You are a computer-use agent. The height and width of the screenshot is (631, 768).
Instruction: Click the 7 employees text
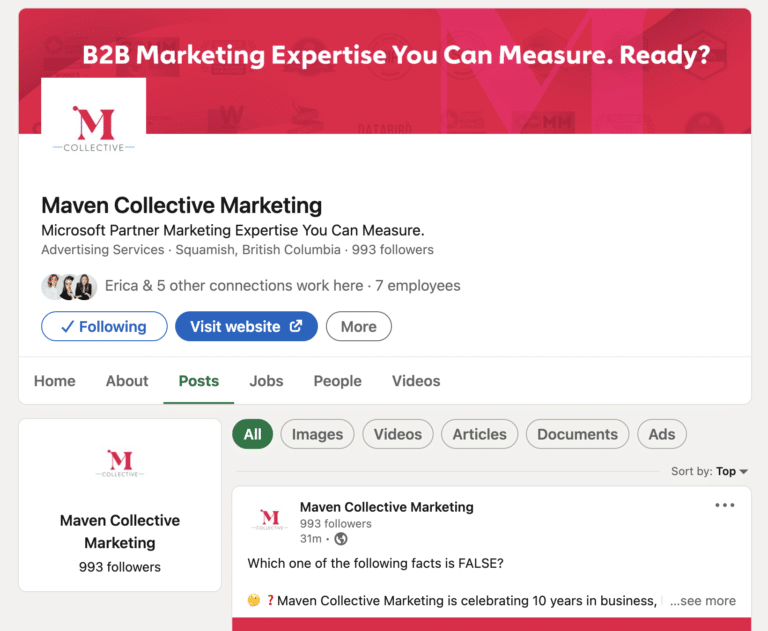pyautogui.click(x=418, y=286)
